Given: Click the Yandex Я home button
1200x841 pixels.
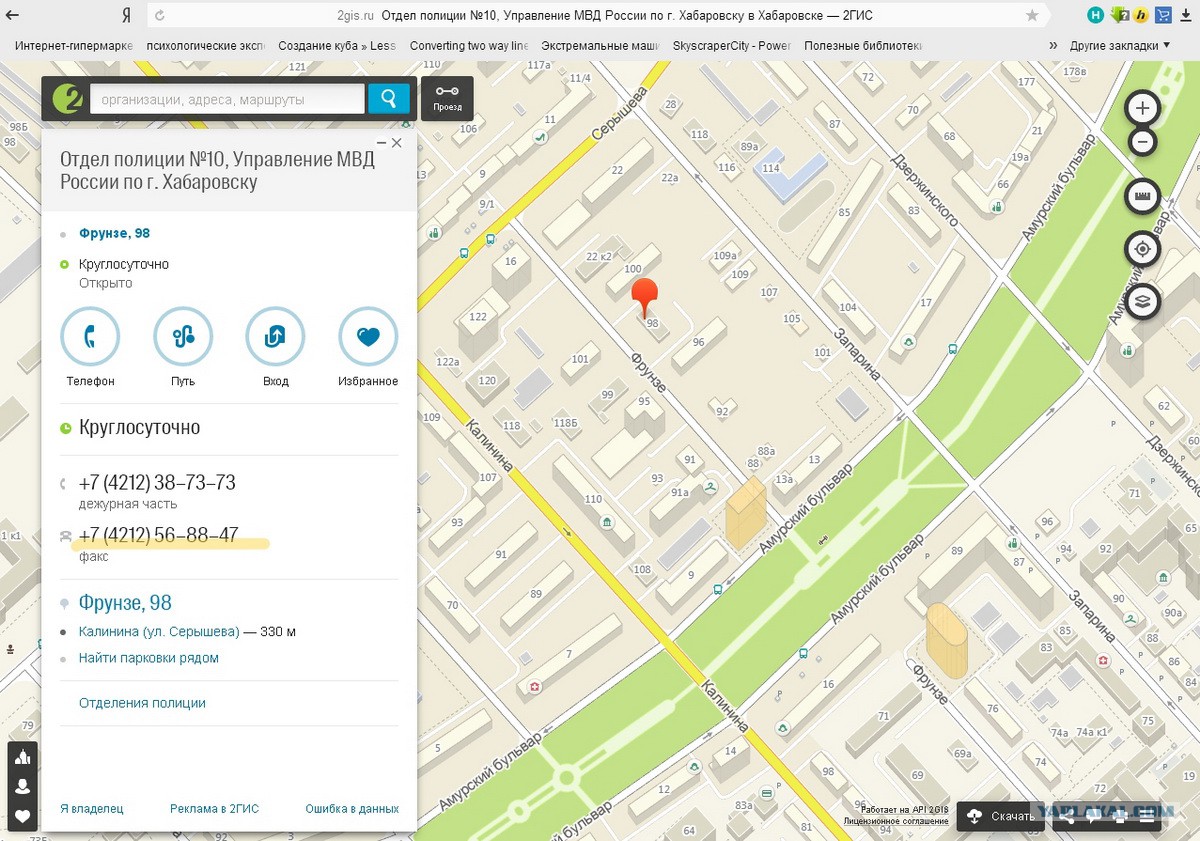Looking at the screenshot, I should (x=126, y=15).
